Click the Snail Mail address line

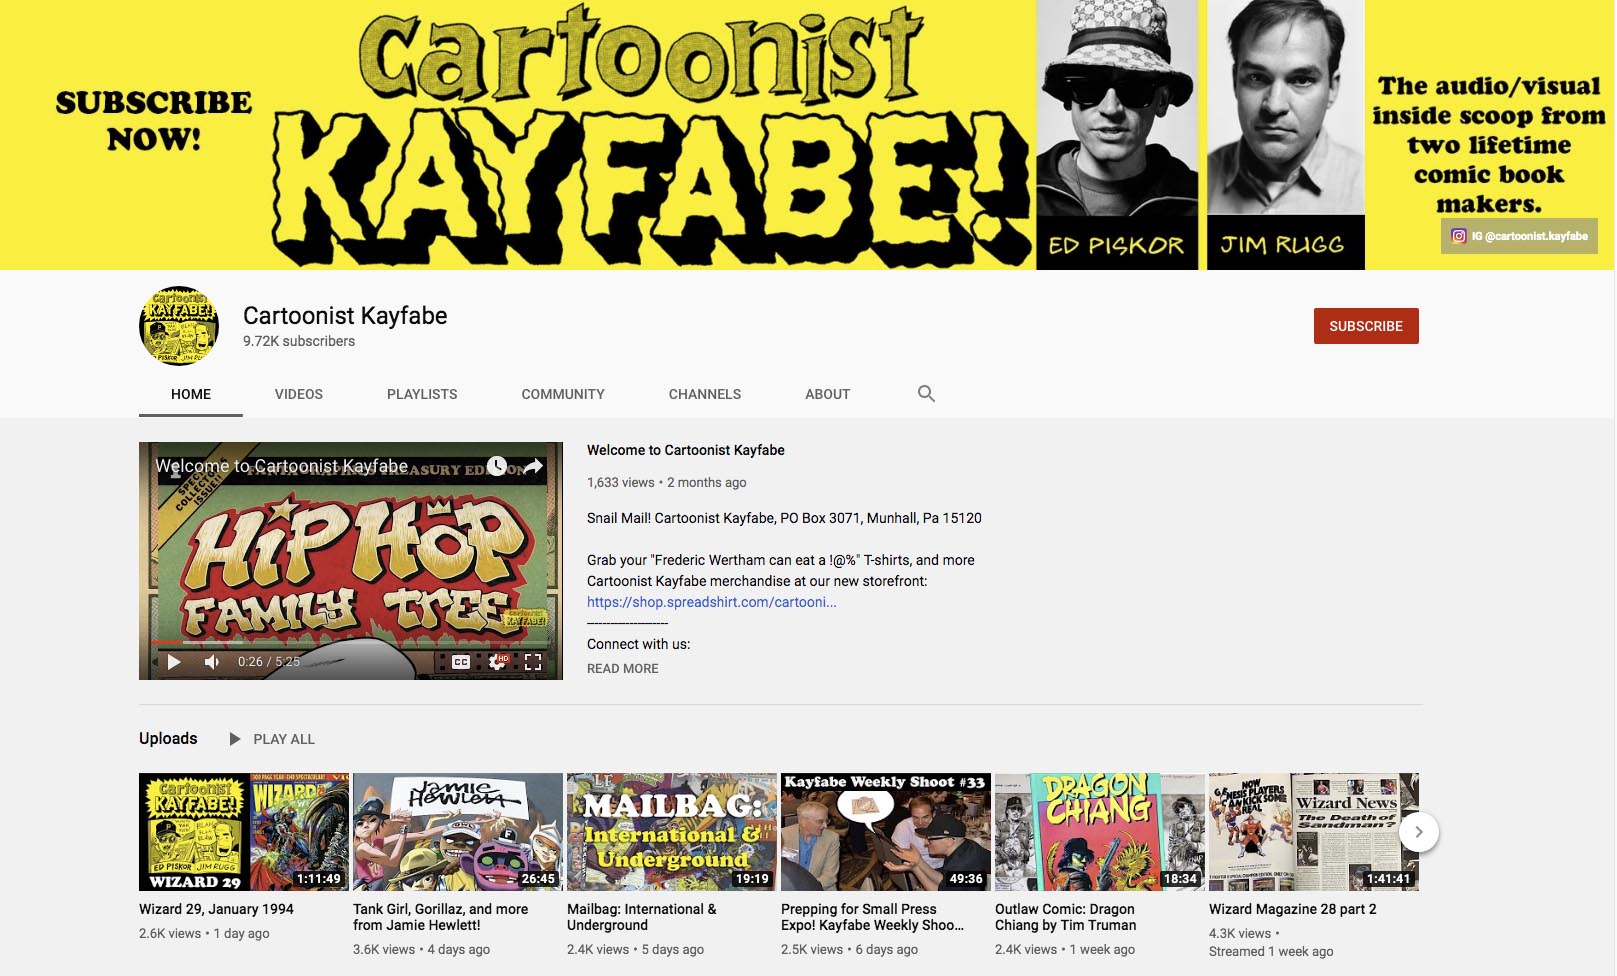tap(784, 518)
